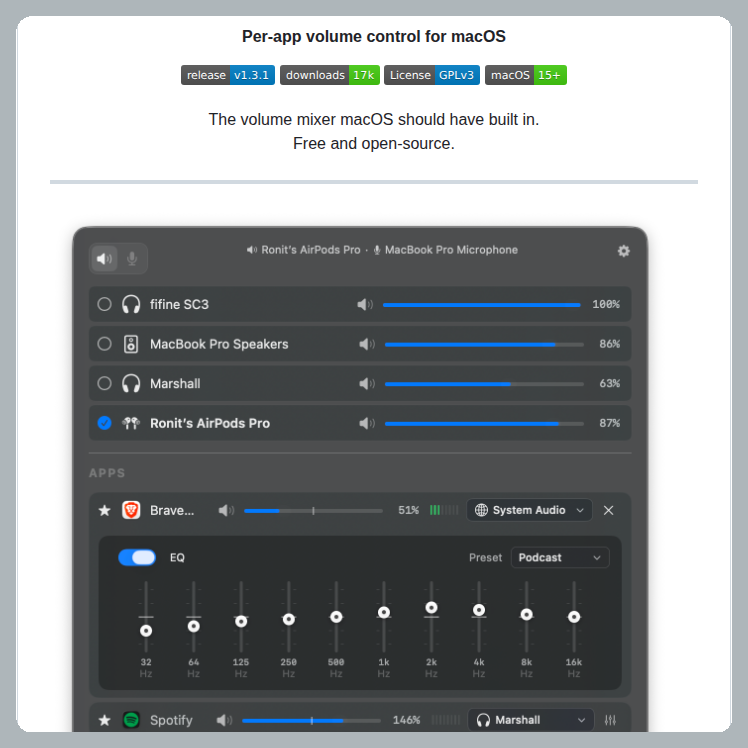Toggle favorite star for Brave
Image resolution: width=748 pixels, height=748 pixels.
104,510
